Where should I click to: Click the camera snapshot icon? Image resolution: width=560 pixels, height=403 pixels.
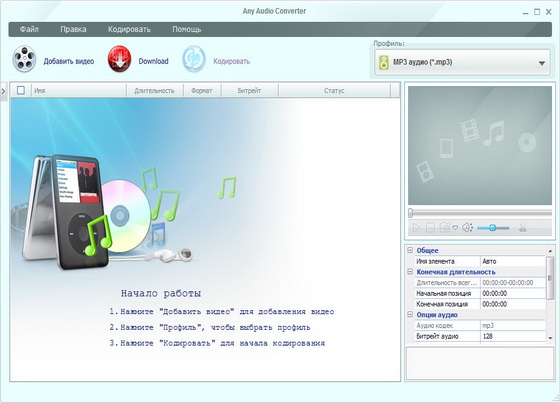click(x=445, y=227)
